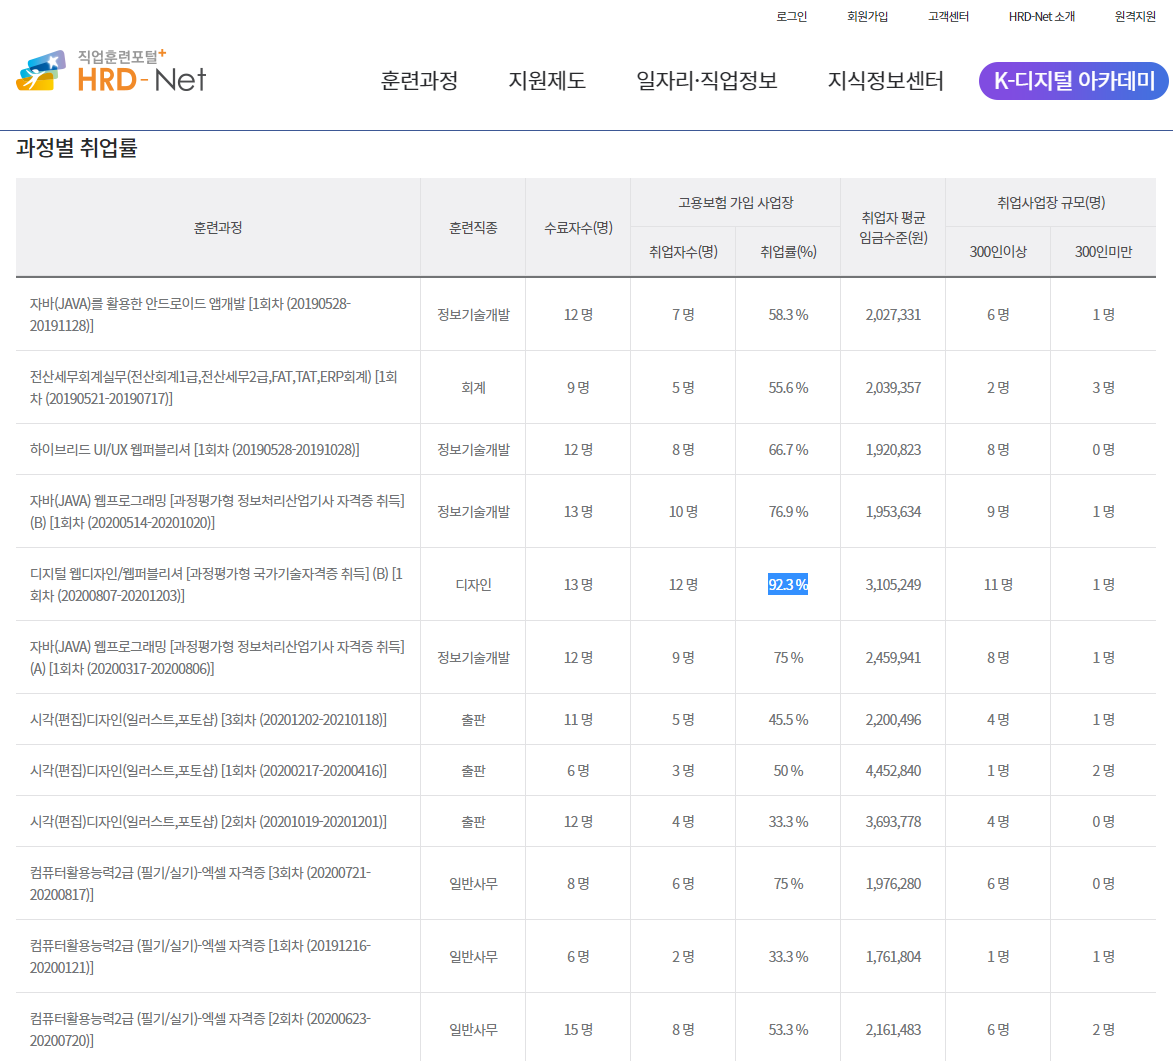This screenshot has height=1061, width=1173.
Task: Open the 지원제도 menu
Action: tap(547, 81)
